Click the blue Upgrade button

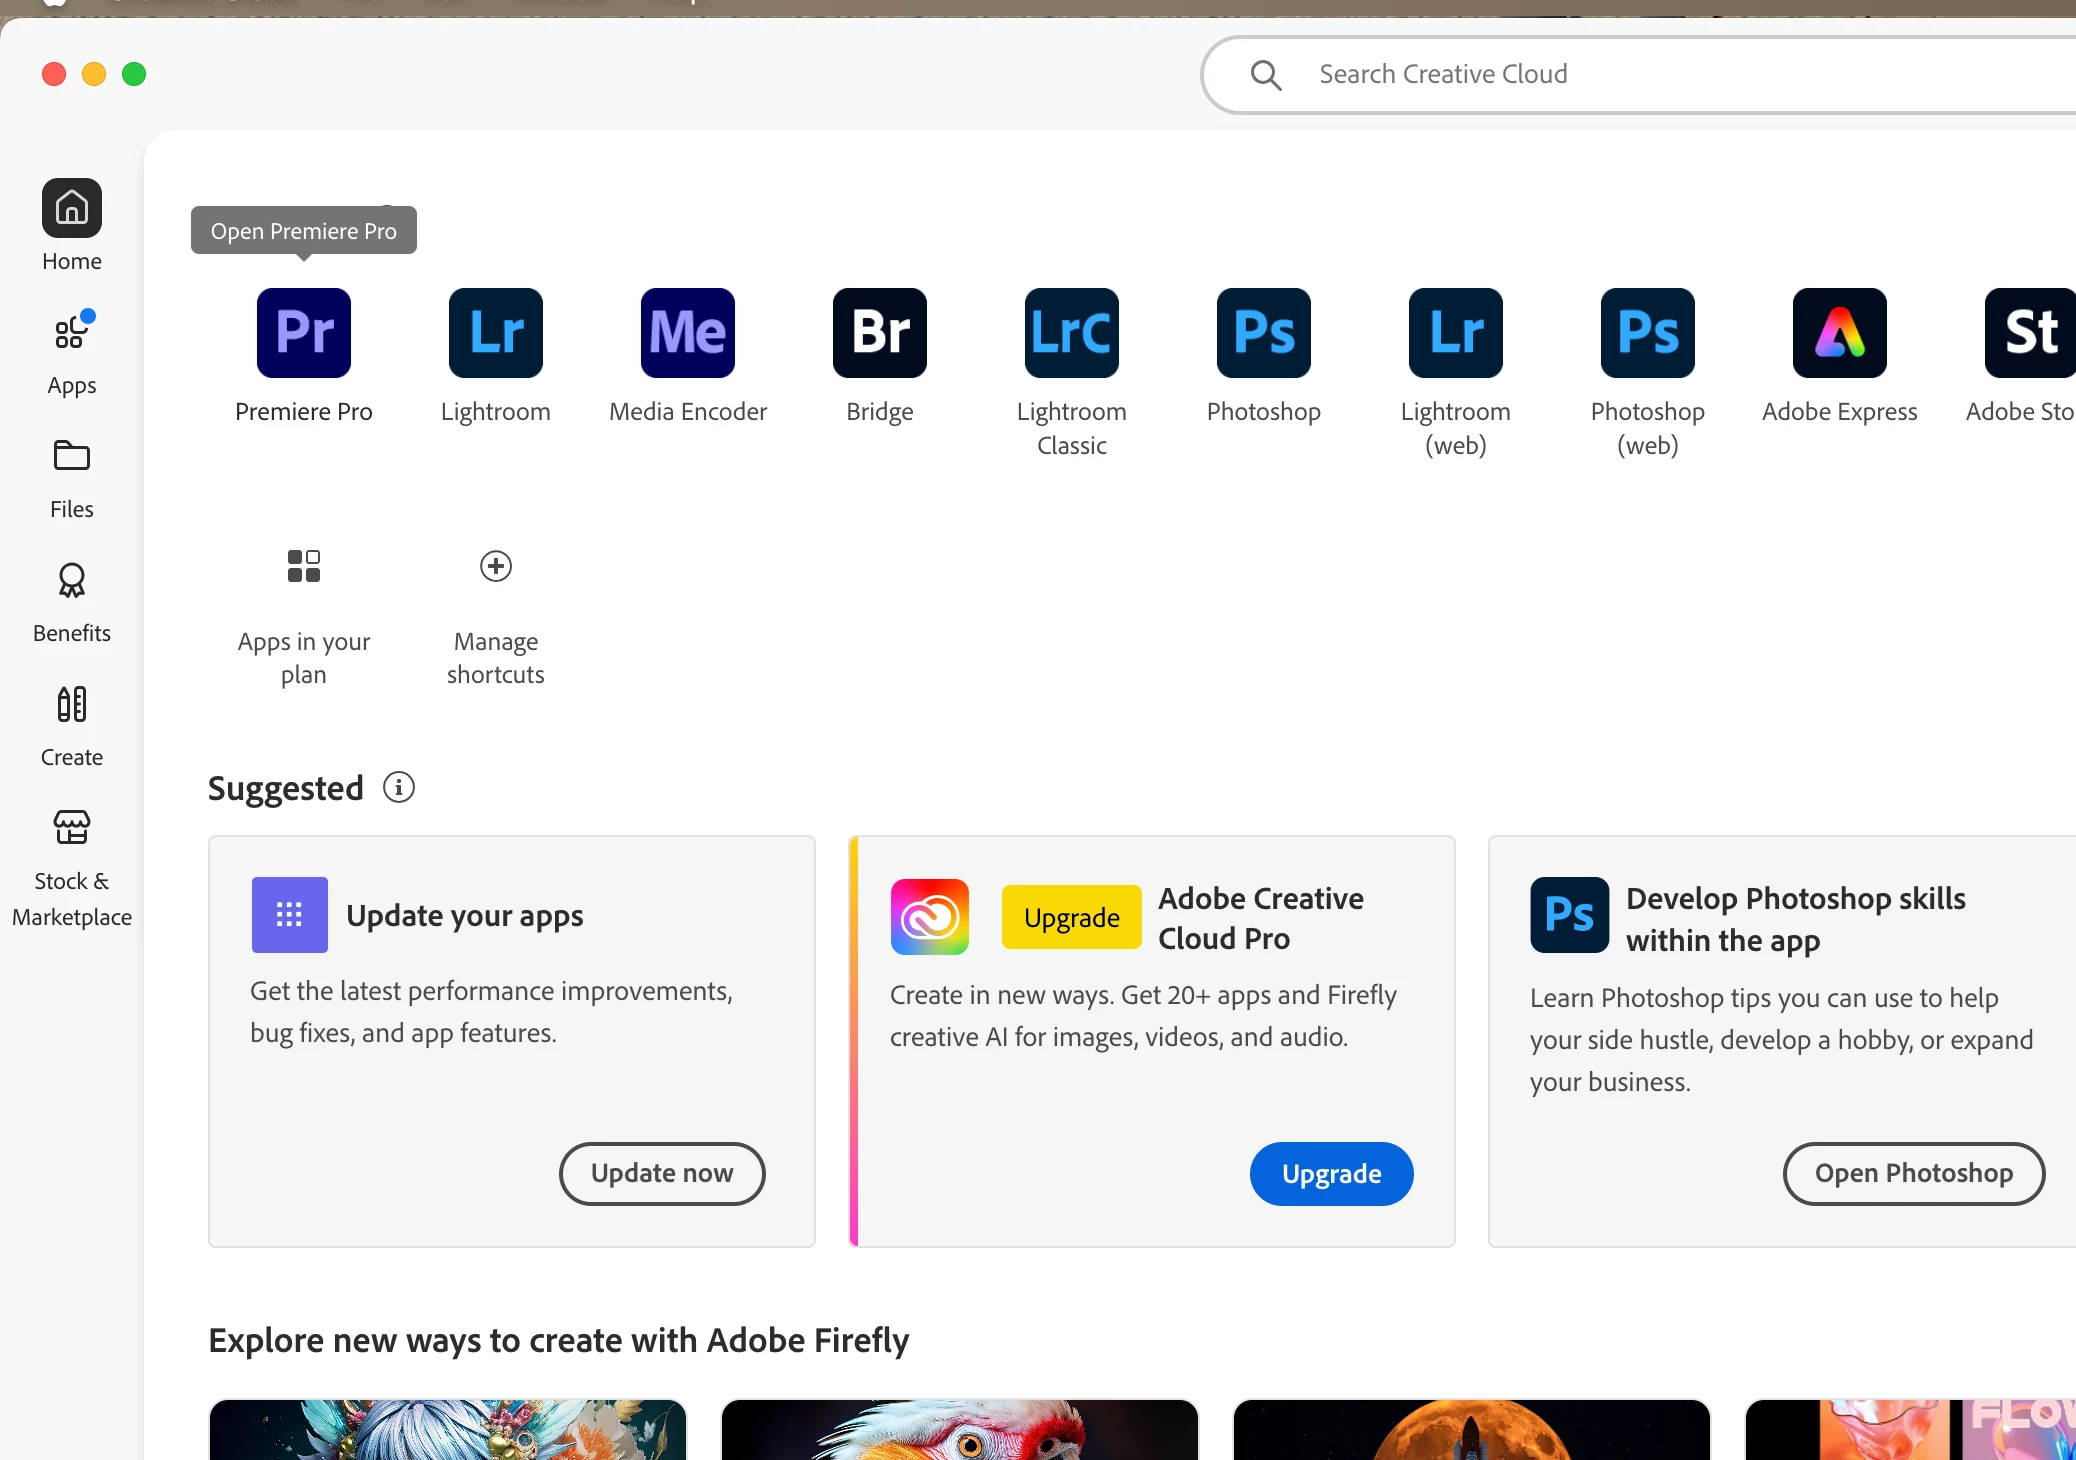[1331, 1173]
